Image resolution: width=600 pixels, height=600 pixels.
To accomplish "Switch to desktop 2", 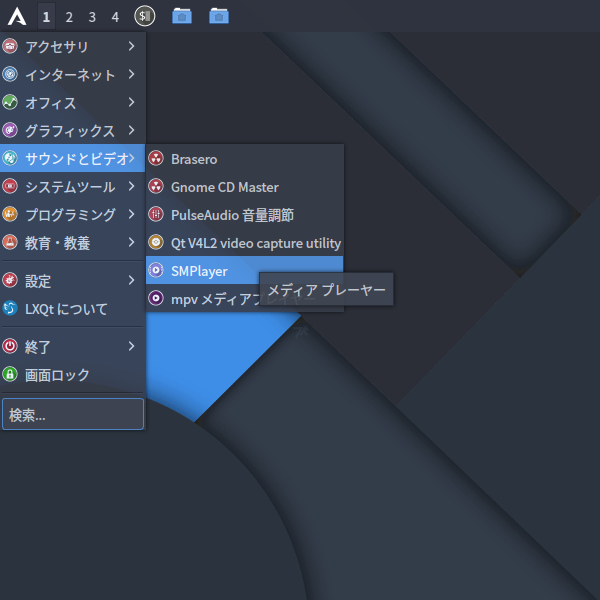I will click(x=69, y=16).
